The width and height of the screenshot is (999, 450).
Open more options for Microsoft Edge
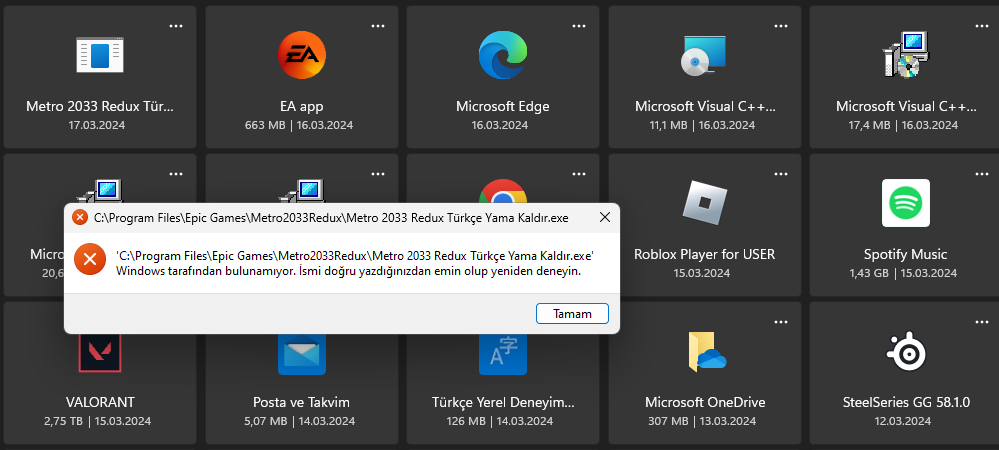coord(579,26)
